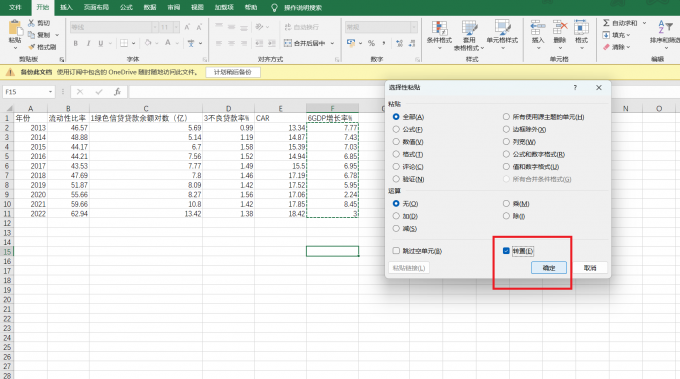
Task: Expand the Name Box dropdown arrow
Action: [x=50, y=92]
